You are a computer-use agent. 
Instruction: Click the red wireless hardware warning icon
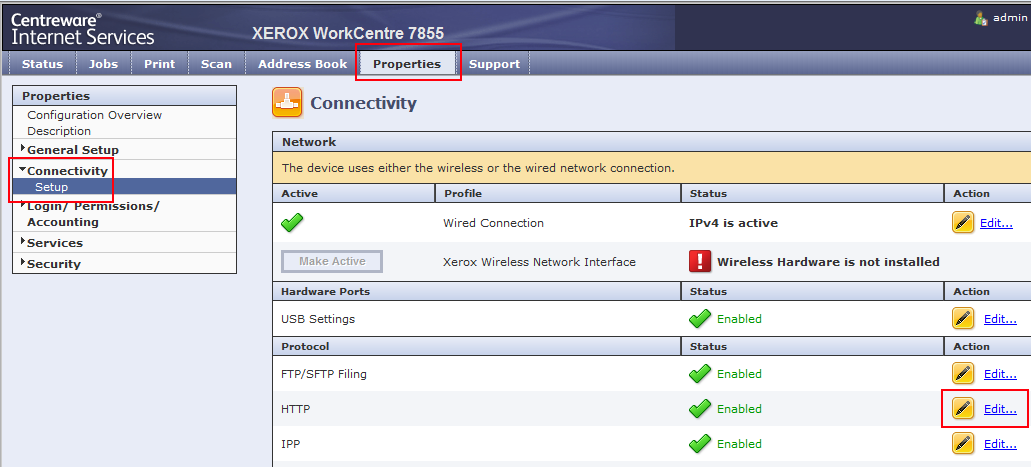700,261
